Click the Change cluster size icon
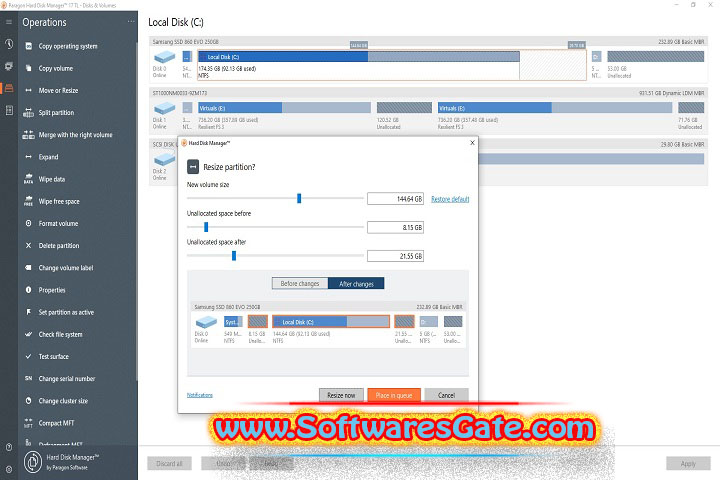The width and height of the screenshot is (720, 480). tap(28, 401)
